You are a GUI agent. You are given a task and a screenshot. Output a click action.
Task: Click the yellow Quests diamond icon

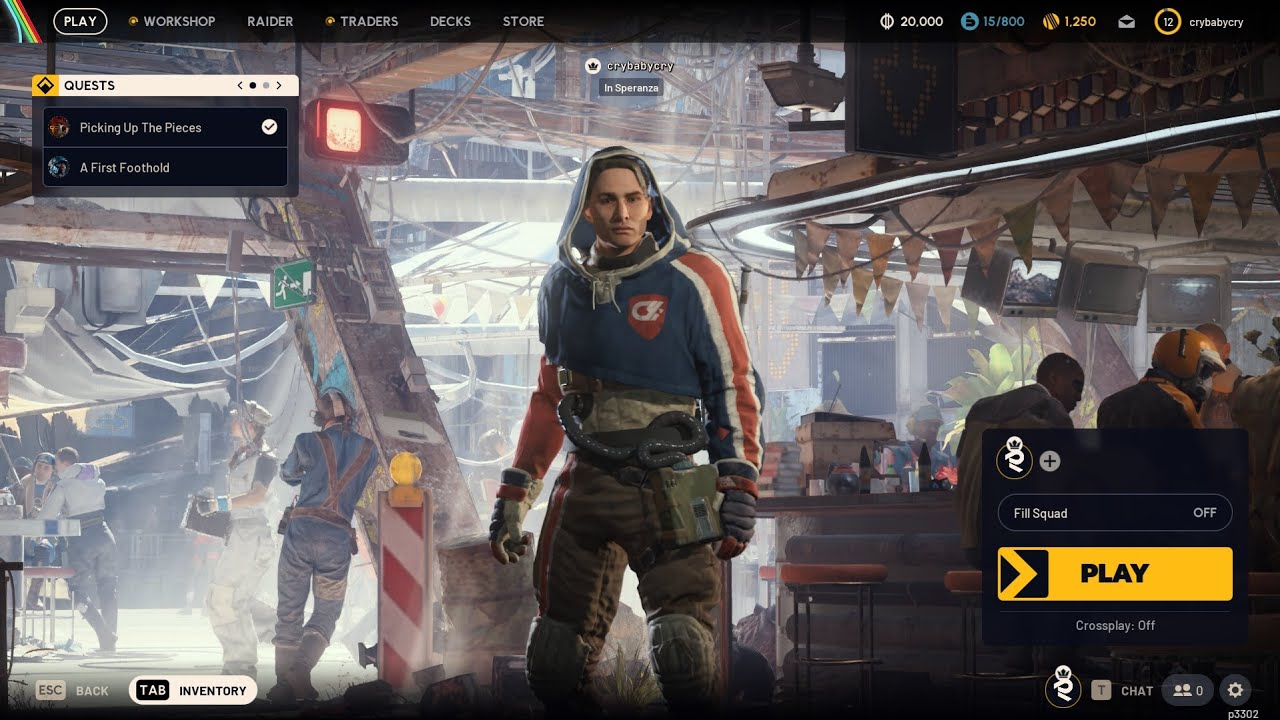click(44, 85)
